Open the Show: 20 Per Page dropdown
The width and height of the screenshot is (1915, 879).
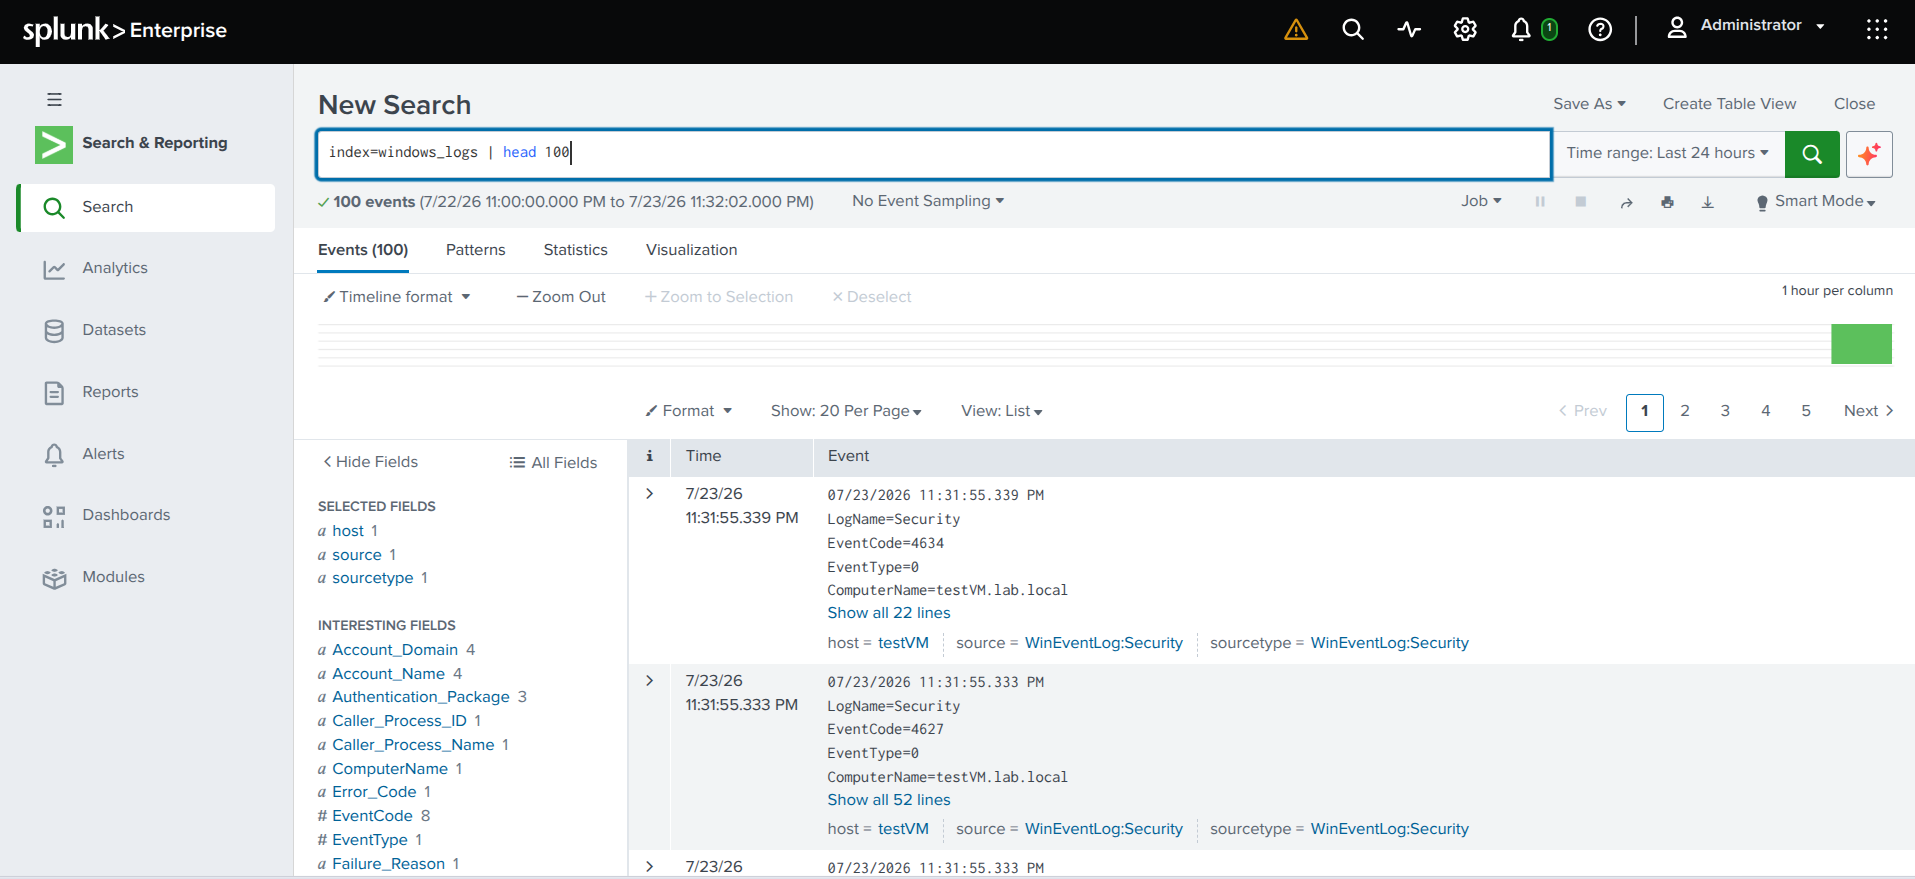[x=846, y=411]
